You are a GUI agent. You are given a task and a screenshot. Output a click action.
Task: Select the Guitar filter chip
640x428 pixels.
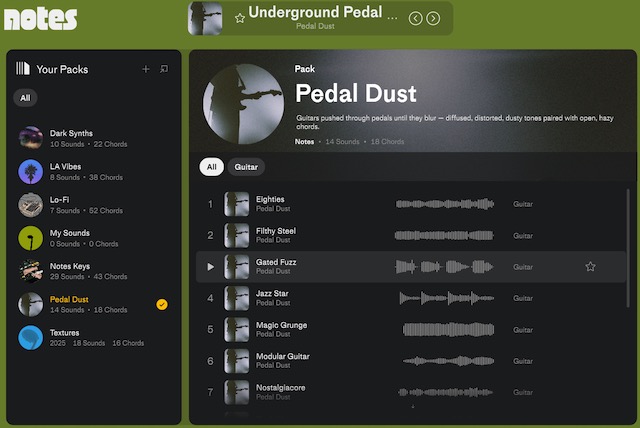[246, 167]
